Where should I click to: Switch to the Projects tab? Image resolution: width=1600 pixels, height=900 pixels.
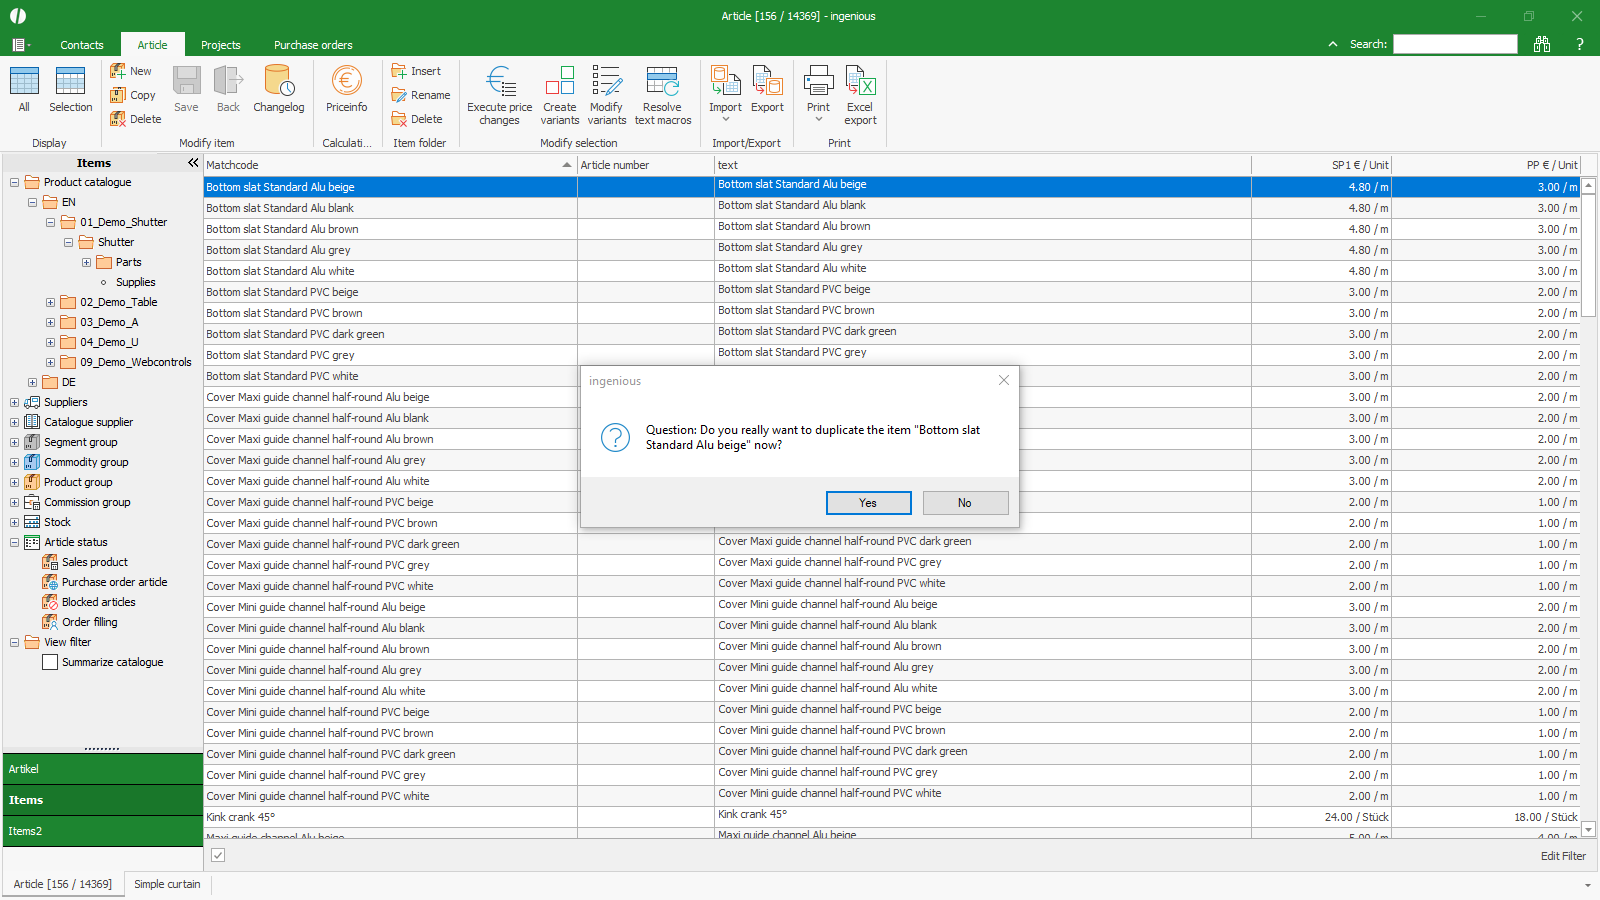pyautogui.click(x=220, y=45)
